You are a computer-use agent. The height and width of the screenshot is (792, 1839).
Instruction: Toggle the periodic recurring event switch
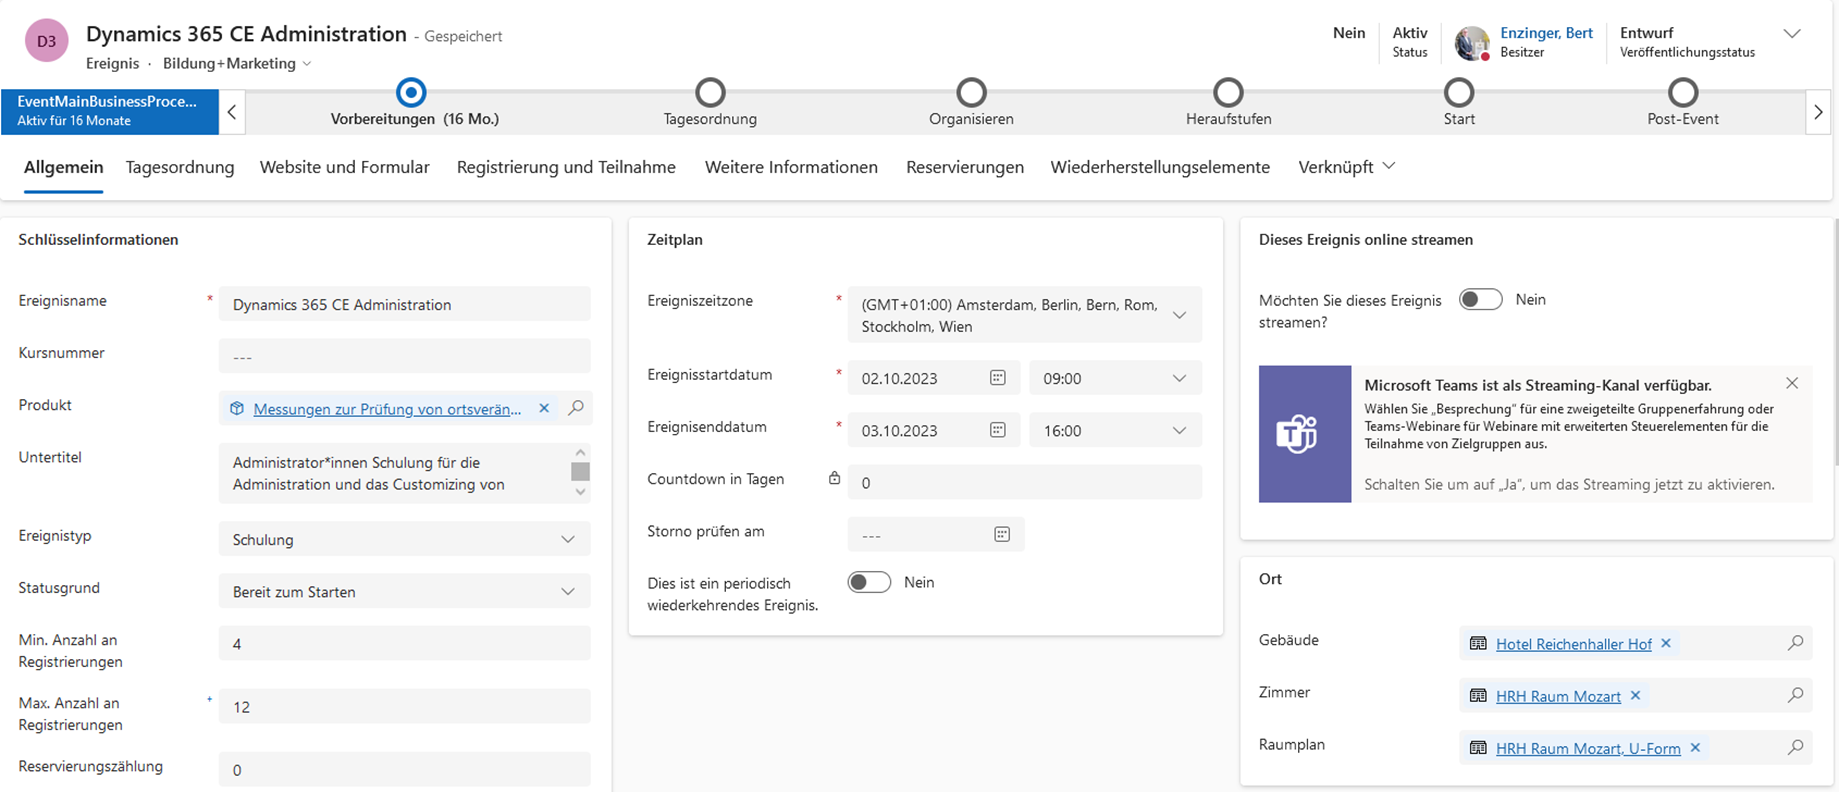pos(869,582)
